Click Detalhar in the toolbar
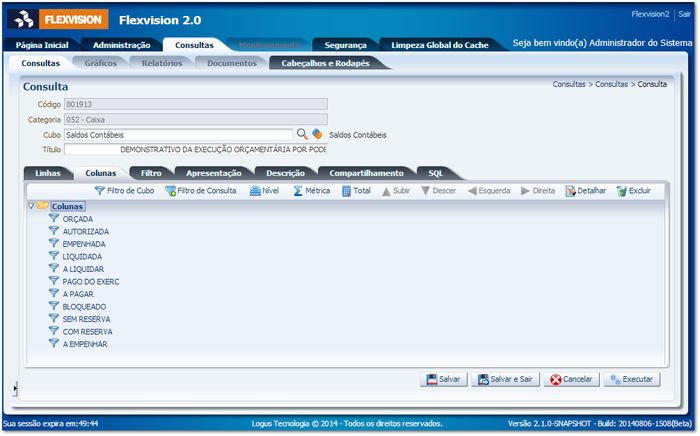 pos(571,190)
